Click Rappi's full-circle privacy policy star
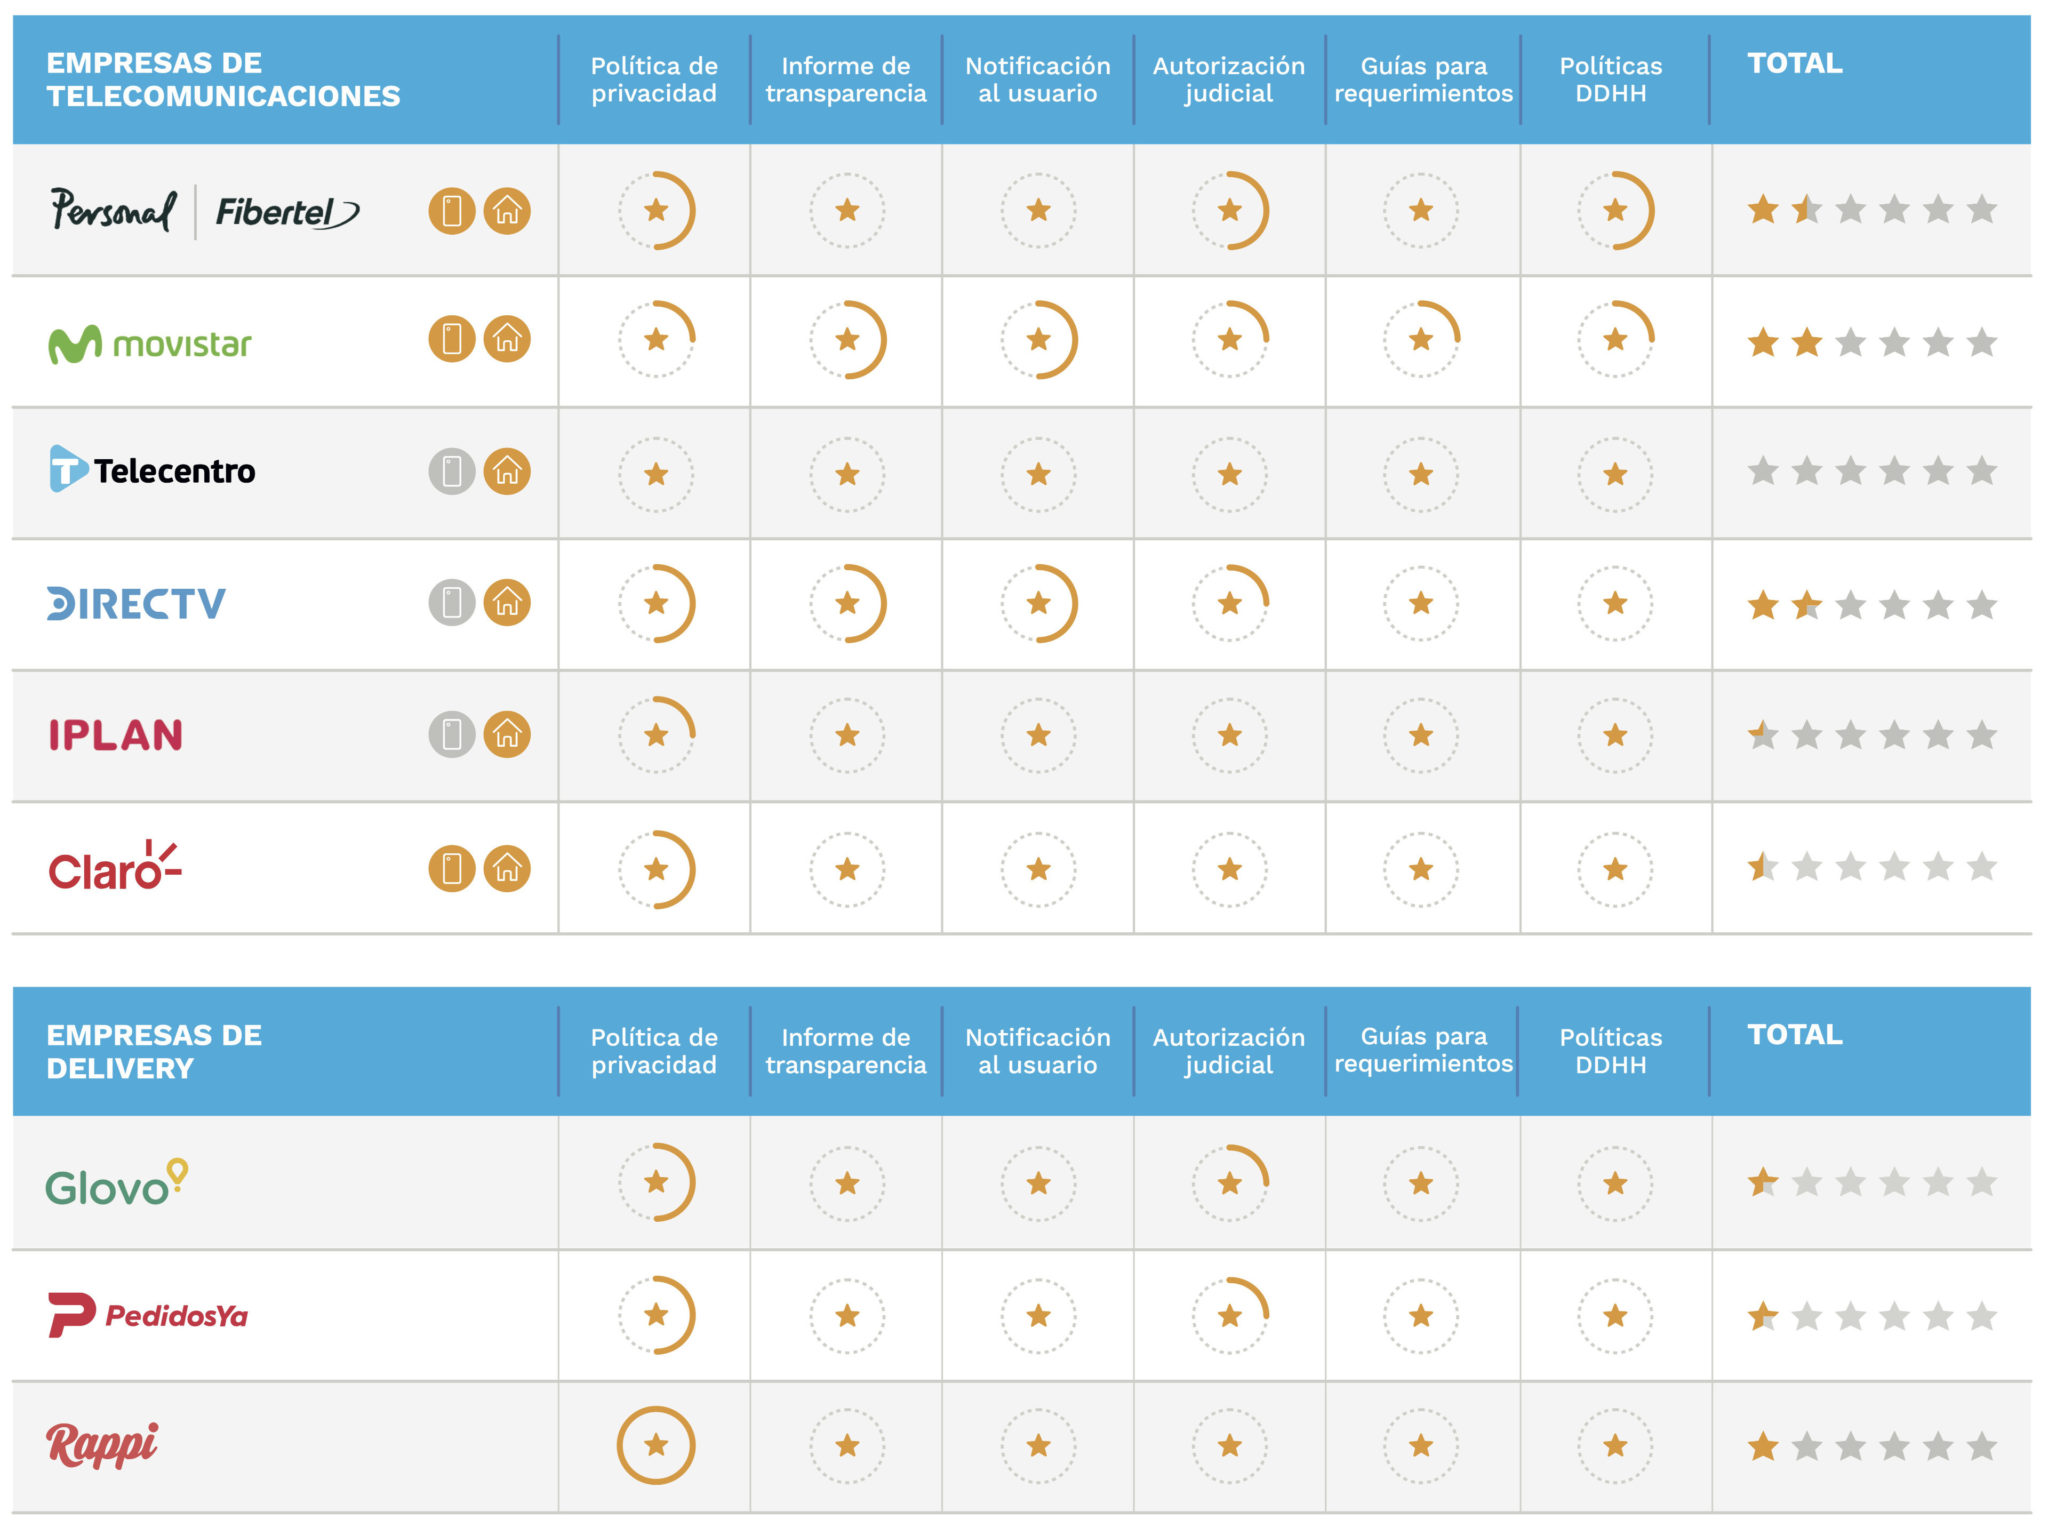2048x1528 pixels. pos(656,1445)
